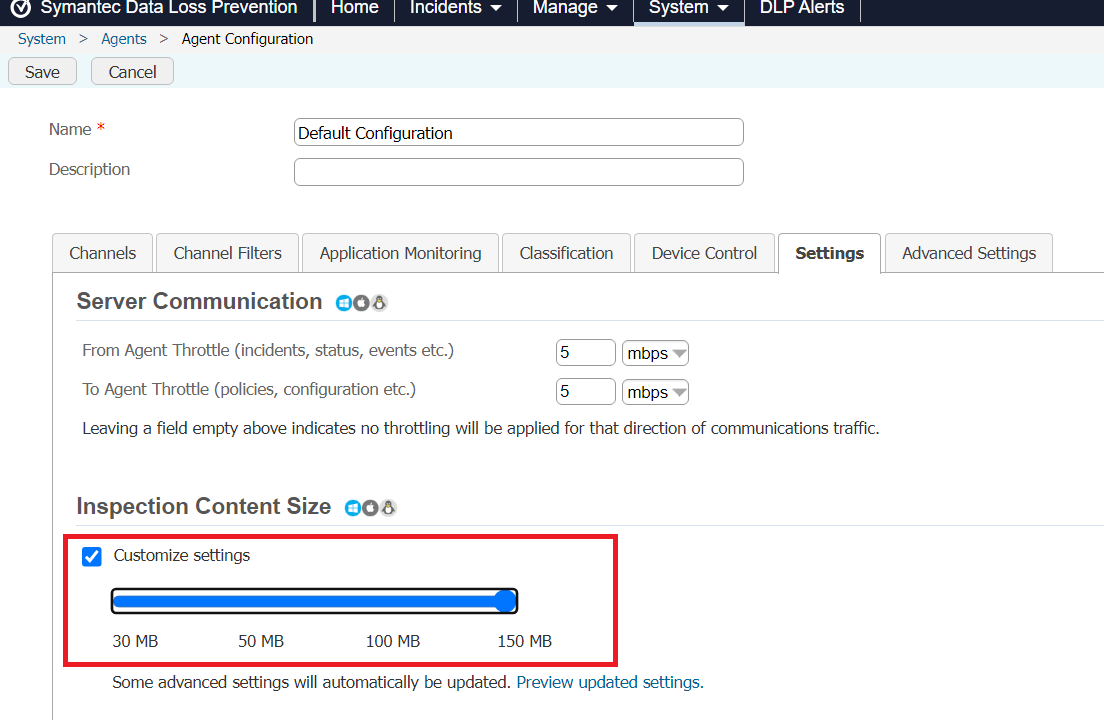Click the Agent Configuration breadcrumb text

coord(247,39)
